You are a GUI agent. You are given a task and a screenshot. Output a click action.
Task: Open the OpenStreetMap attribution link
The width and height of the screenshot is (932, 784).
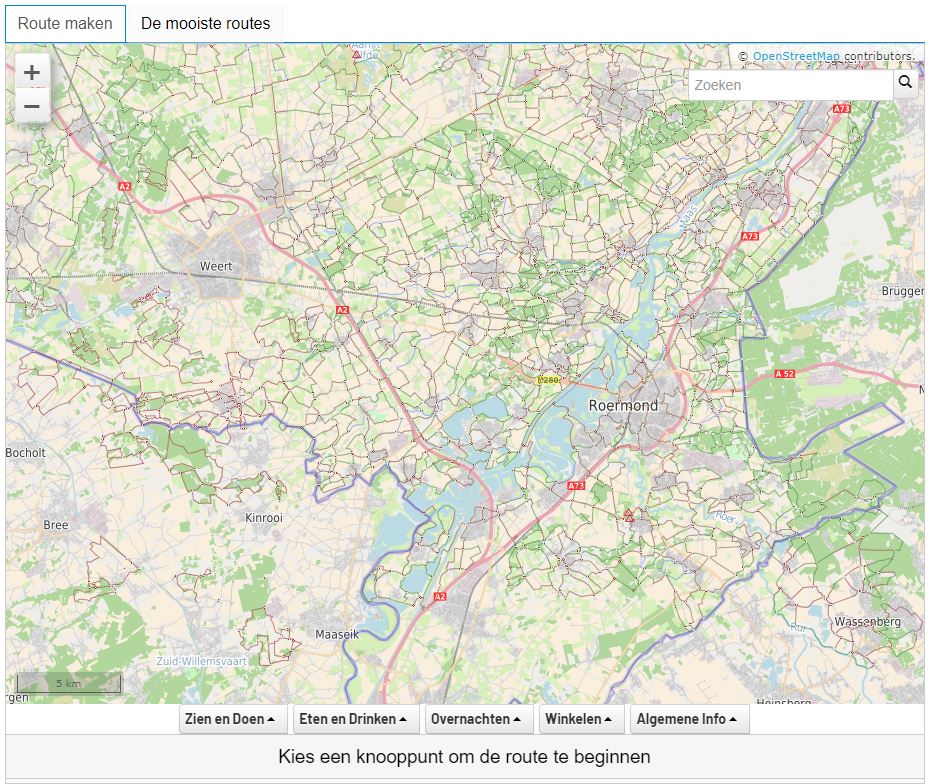pos(796,56)
